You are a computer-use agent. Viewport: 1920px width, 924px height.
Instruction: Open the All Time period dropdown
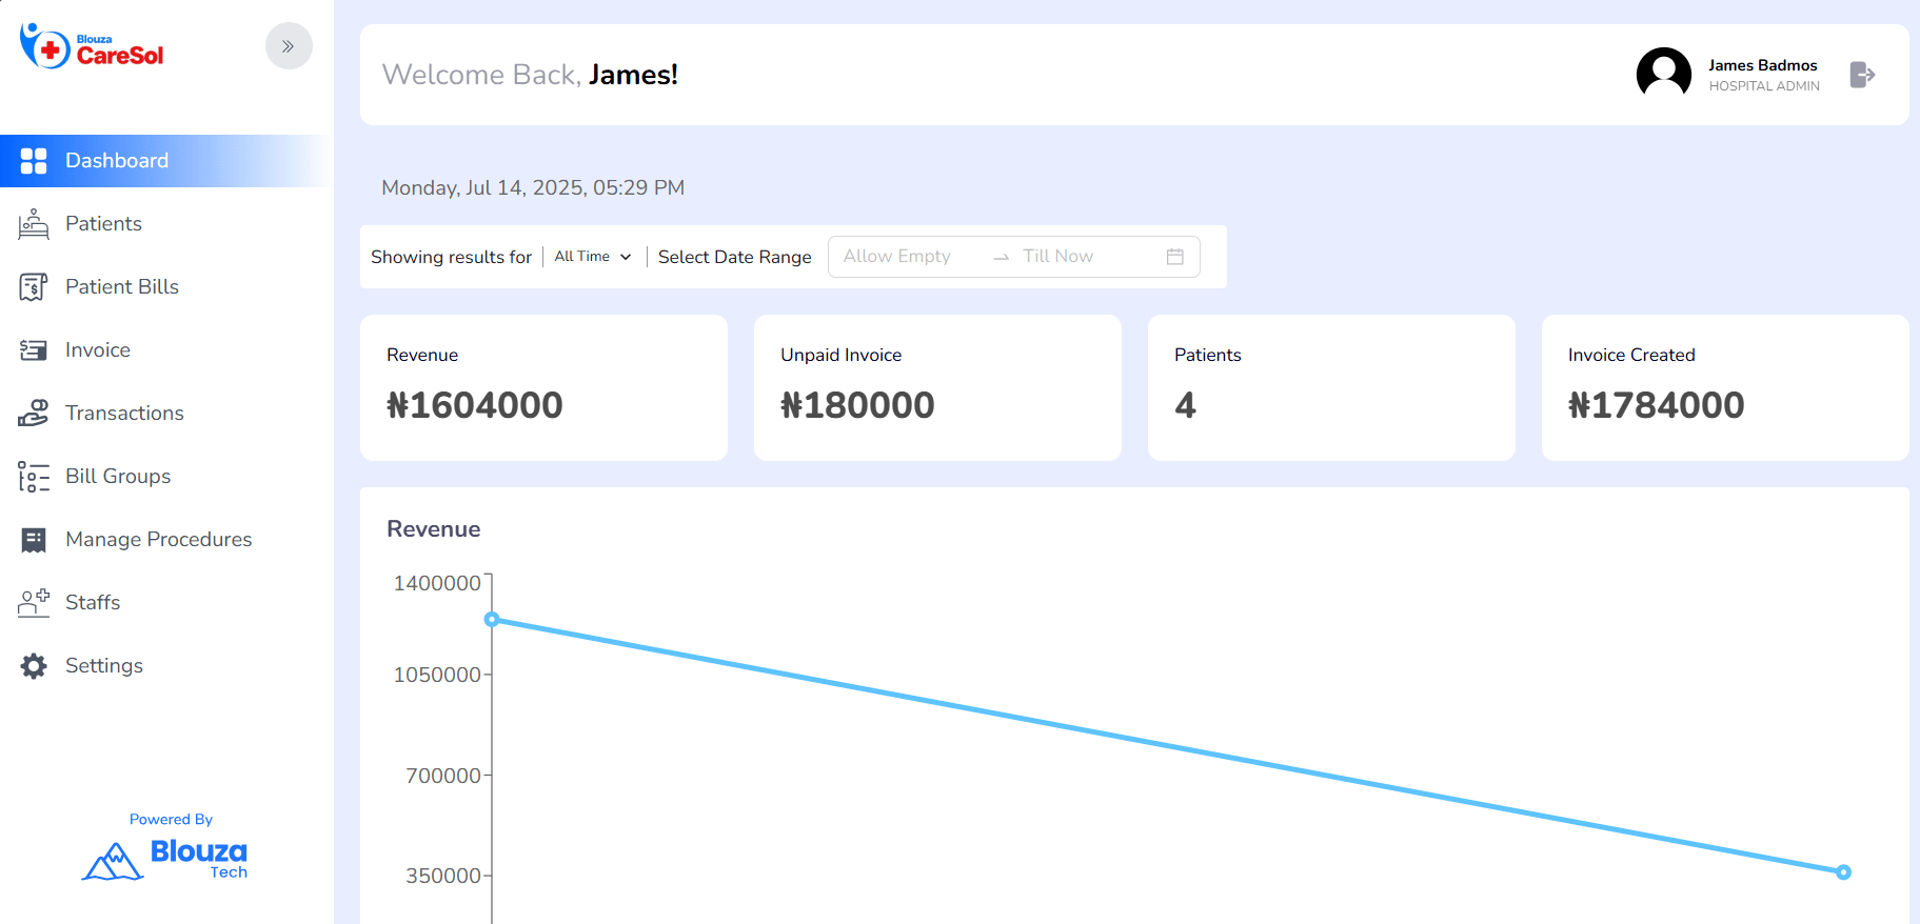pyautogui.click(x=593, y=257)
